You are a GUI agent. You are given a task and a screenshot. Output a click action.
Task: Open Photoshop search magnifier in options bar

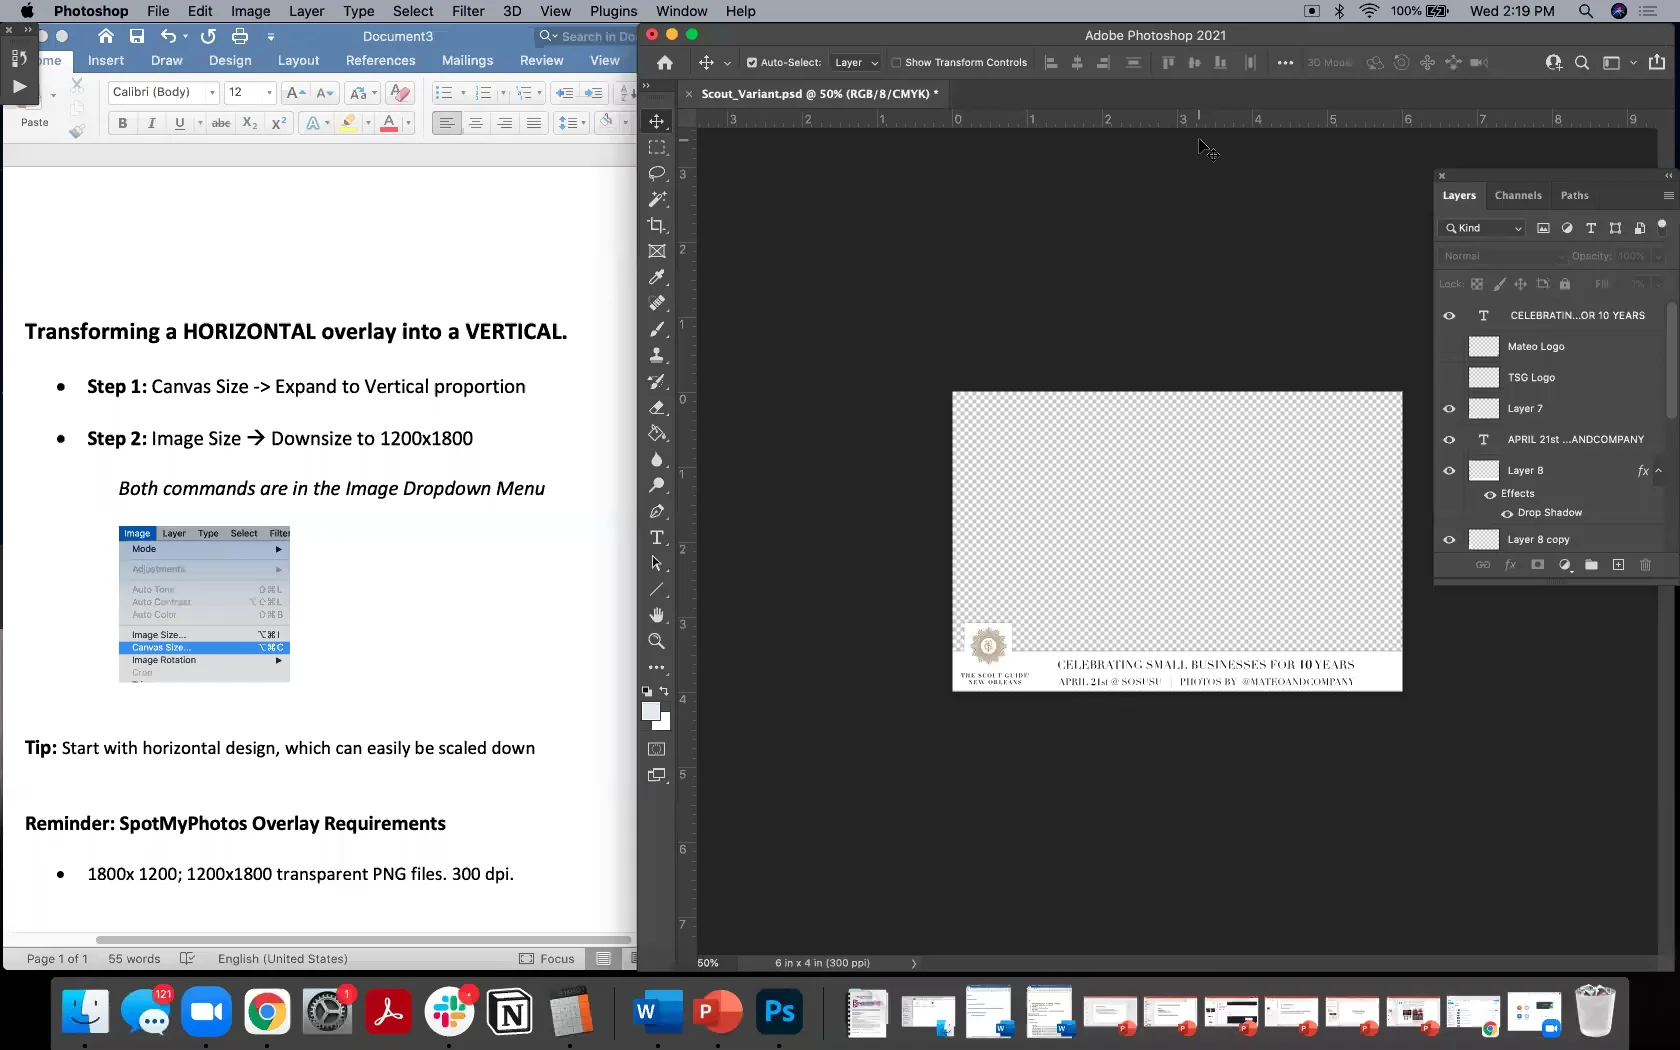tap(1582, 62)
